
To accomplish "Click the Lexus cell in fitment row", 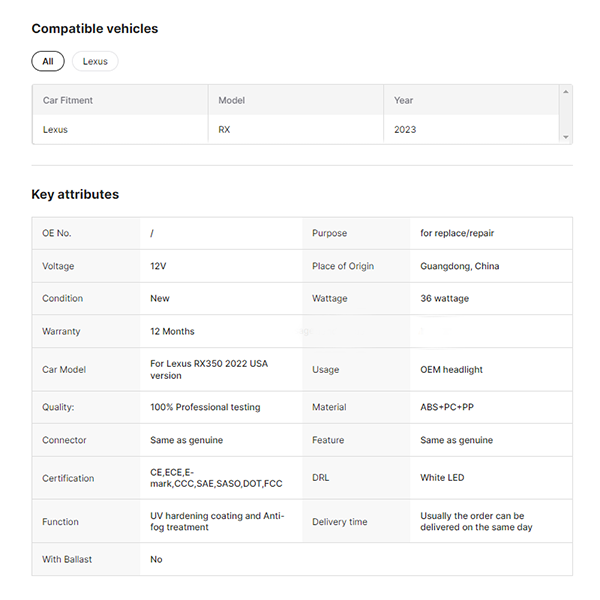I will [55, 129].
